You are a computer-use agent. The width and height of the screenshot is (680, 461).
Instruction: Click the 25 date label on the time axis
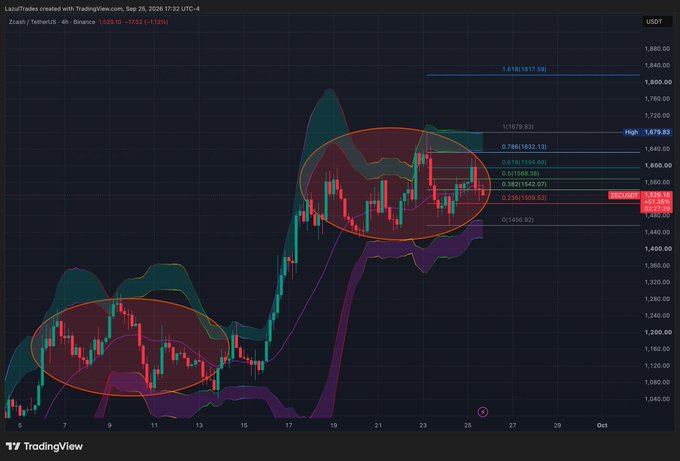tap(468, 425)
